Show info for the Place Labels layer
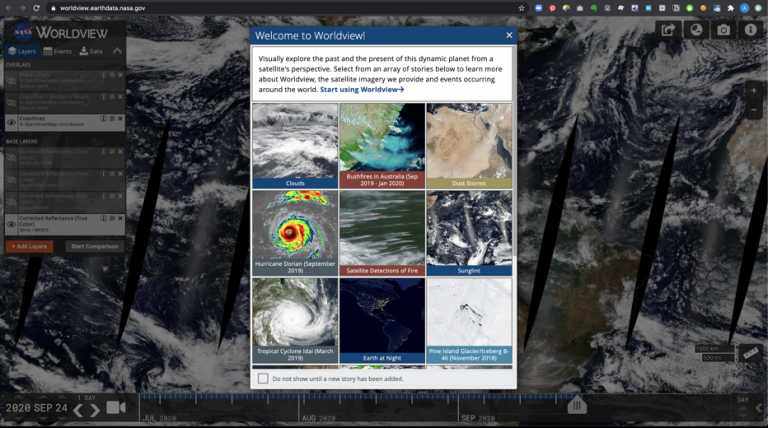This screenshot has width=768, height=428. click(103, 75)
